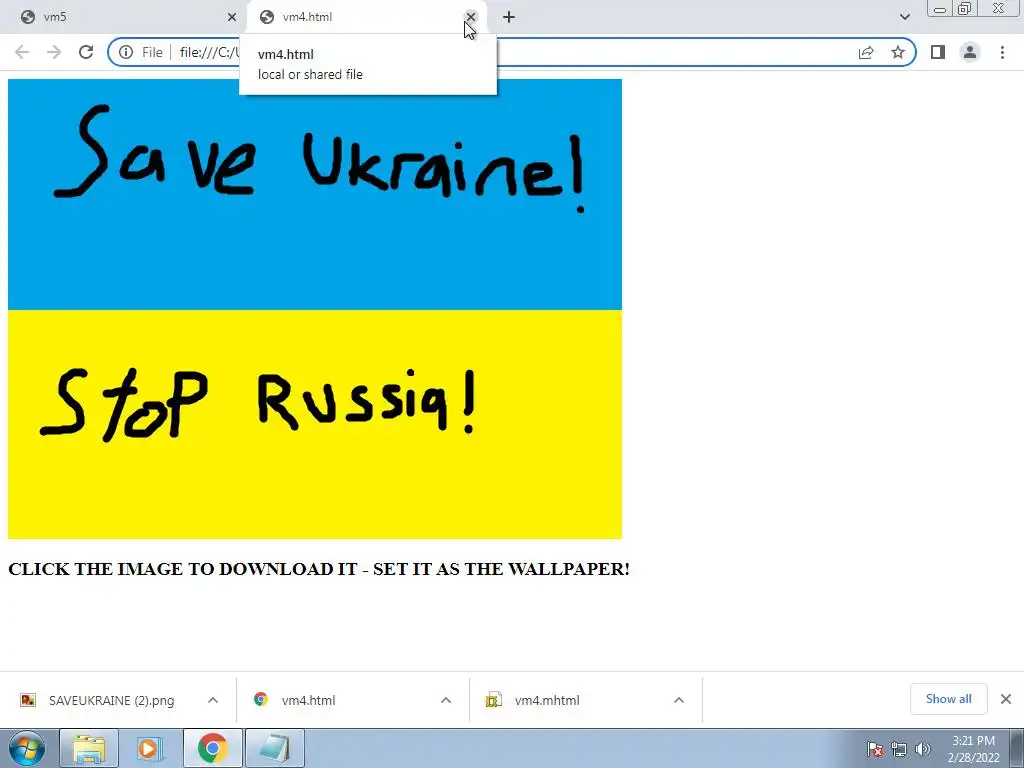Open network status tray icon
This screenshot has height=768, width=1024.
[899, 750]
